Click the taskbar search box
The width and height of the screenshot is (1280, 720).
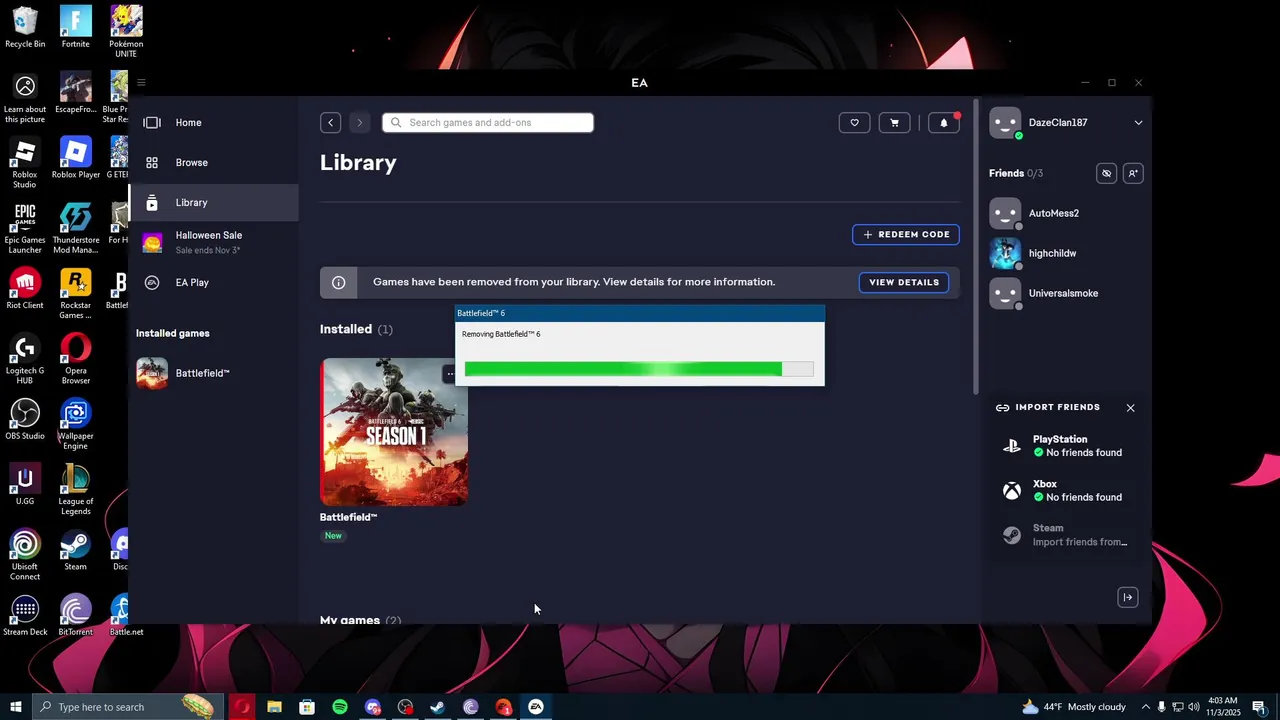pos(129,707)
